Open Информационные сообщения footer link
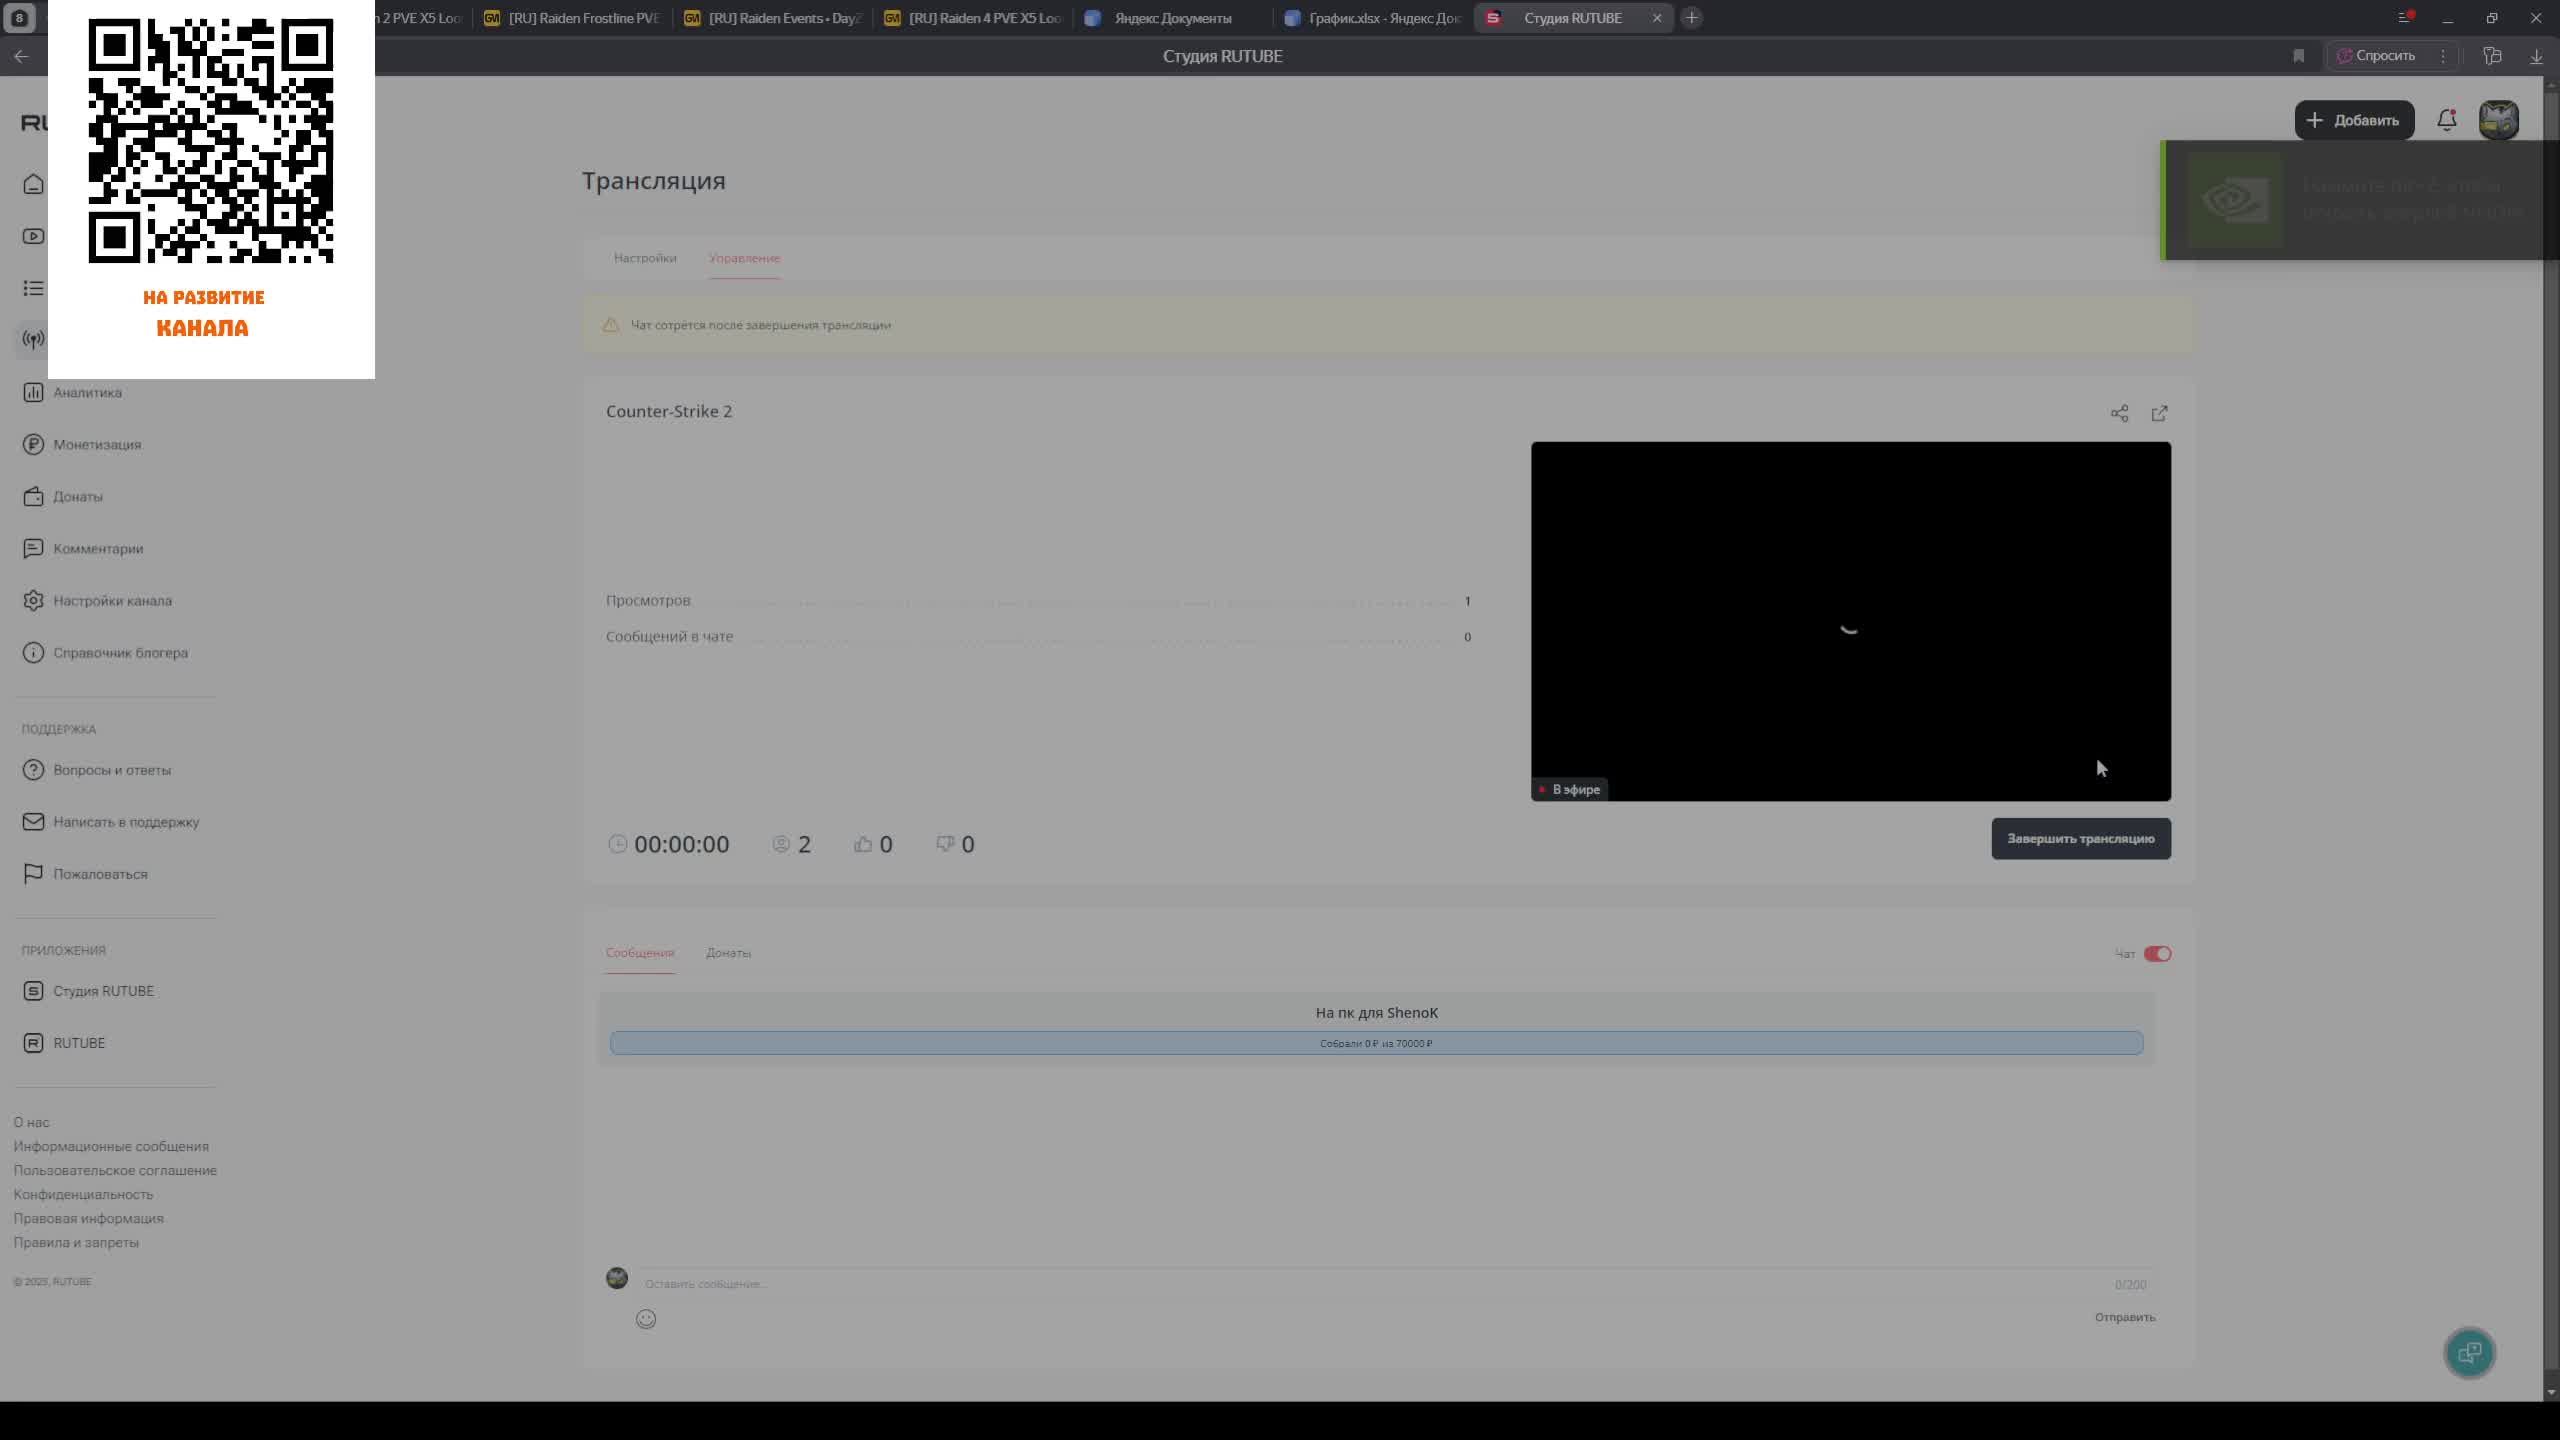The height and width of the screenshot is (1440, 2560). (111, 1146)
